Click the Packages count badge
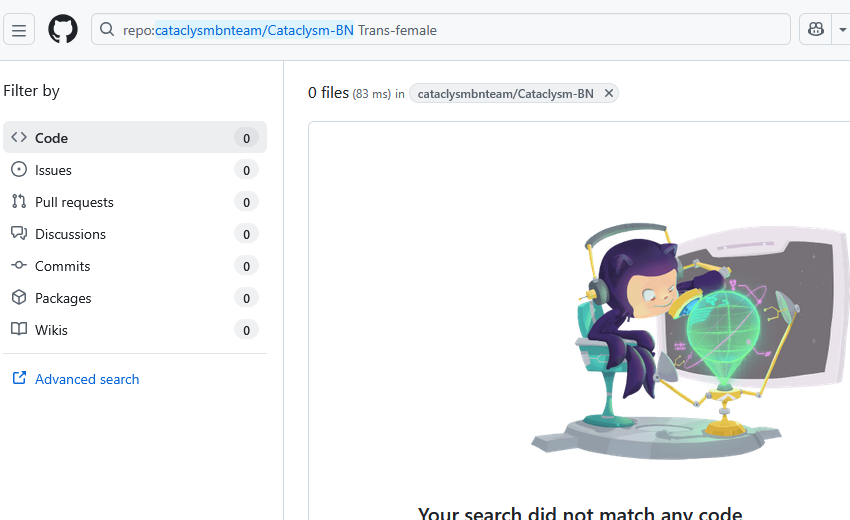The image size is (850, 520). [246, 298]
